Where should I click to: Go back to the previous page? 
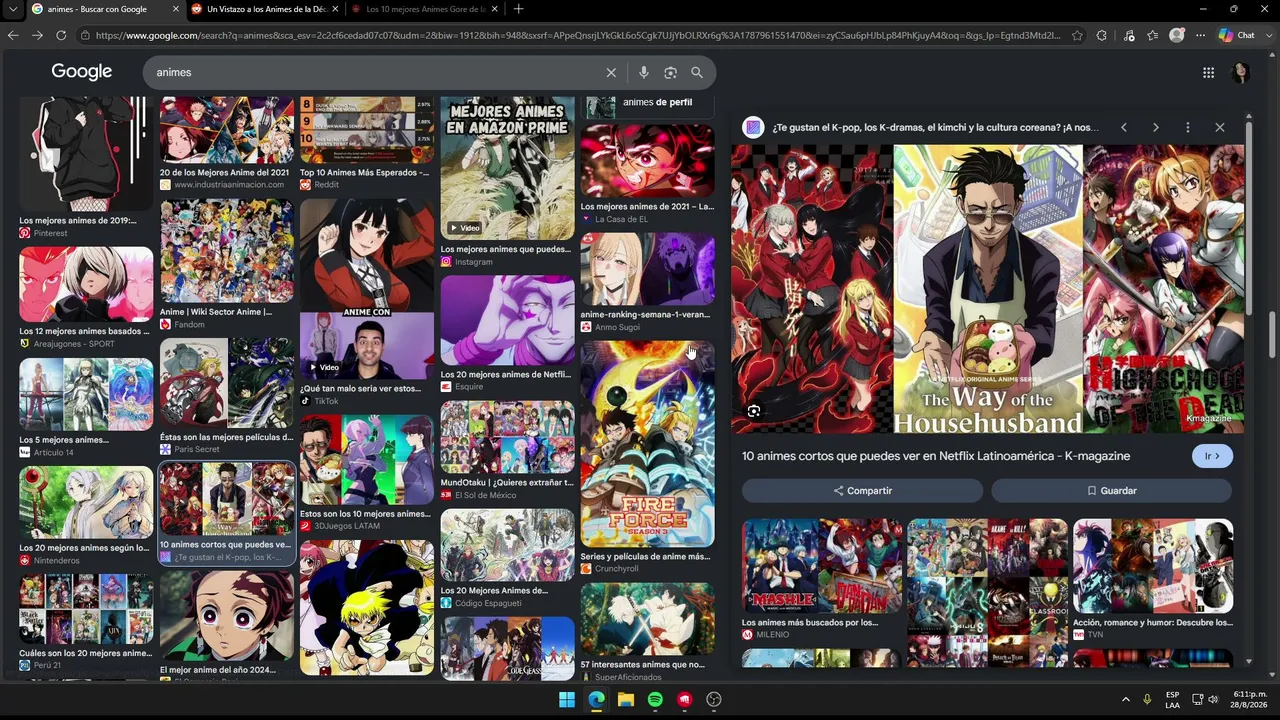(13, 35)
